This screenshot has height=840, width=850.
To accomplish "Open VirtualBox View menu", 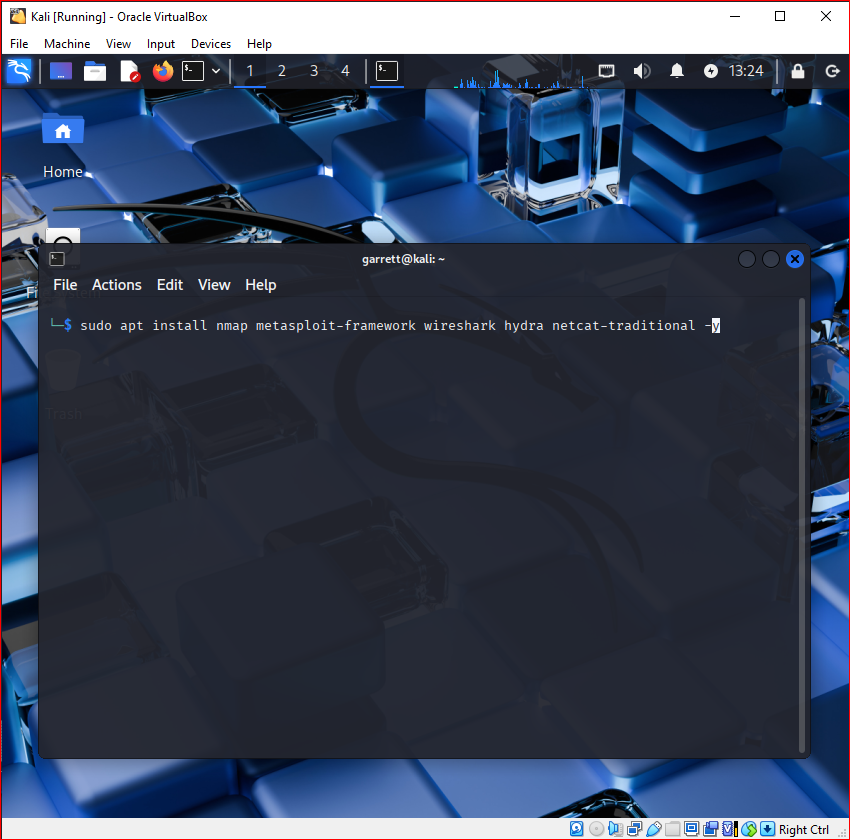I will tap(118, 44).
